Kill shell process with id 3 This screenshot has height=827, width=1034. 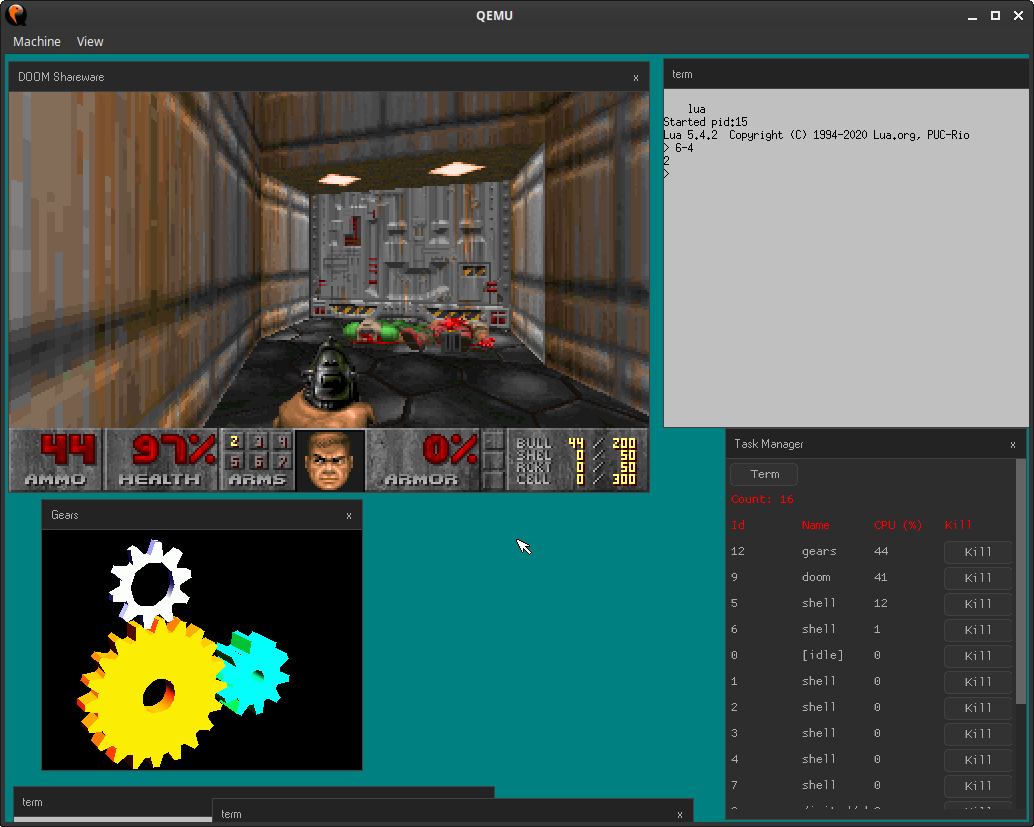[x=978, y=734]
